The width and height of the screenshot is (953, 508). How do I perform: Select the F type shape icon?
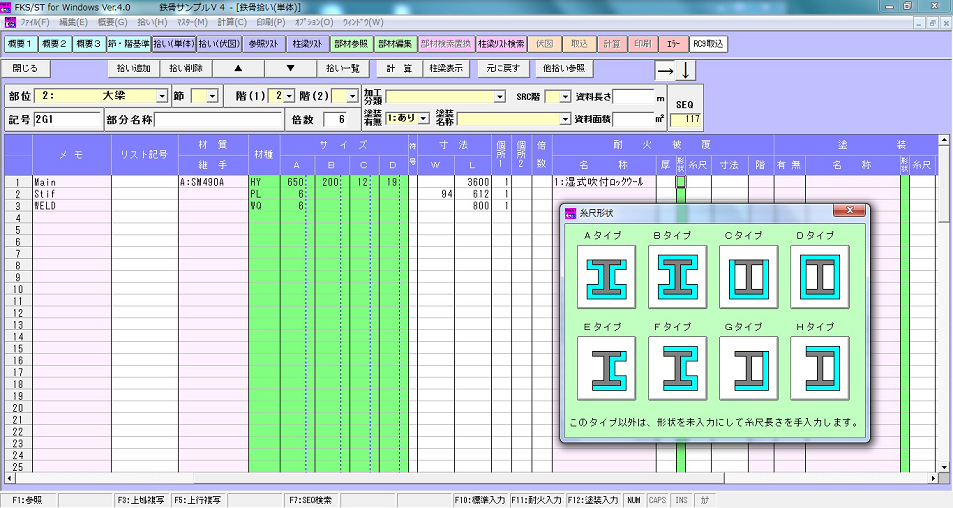pyautogui.click(x=677, y=368)
